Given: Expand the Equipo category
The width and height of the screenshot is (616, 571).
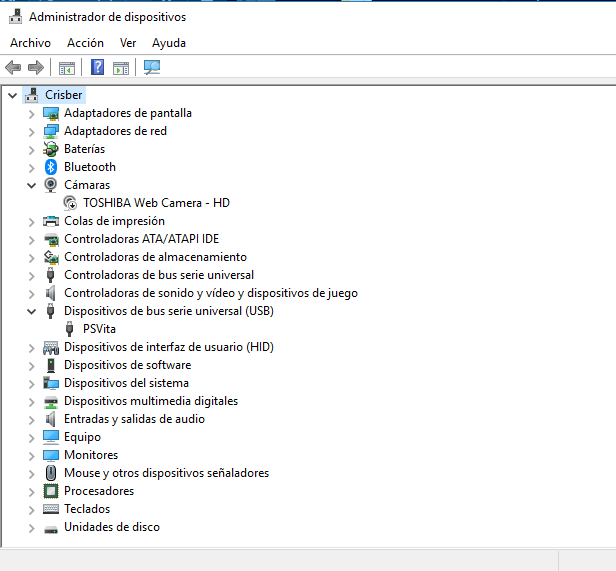Looking at the screenshot, I should (31, 438).
